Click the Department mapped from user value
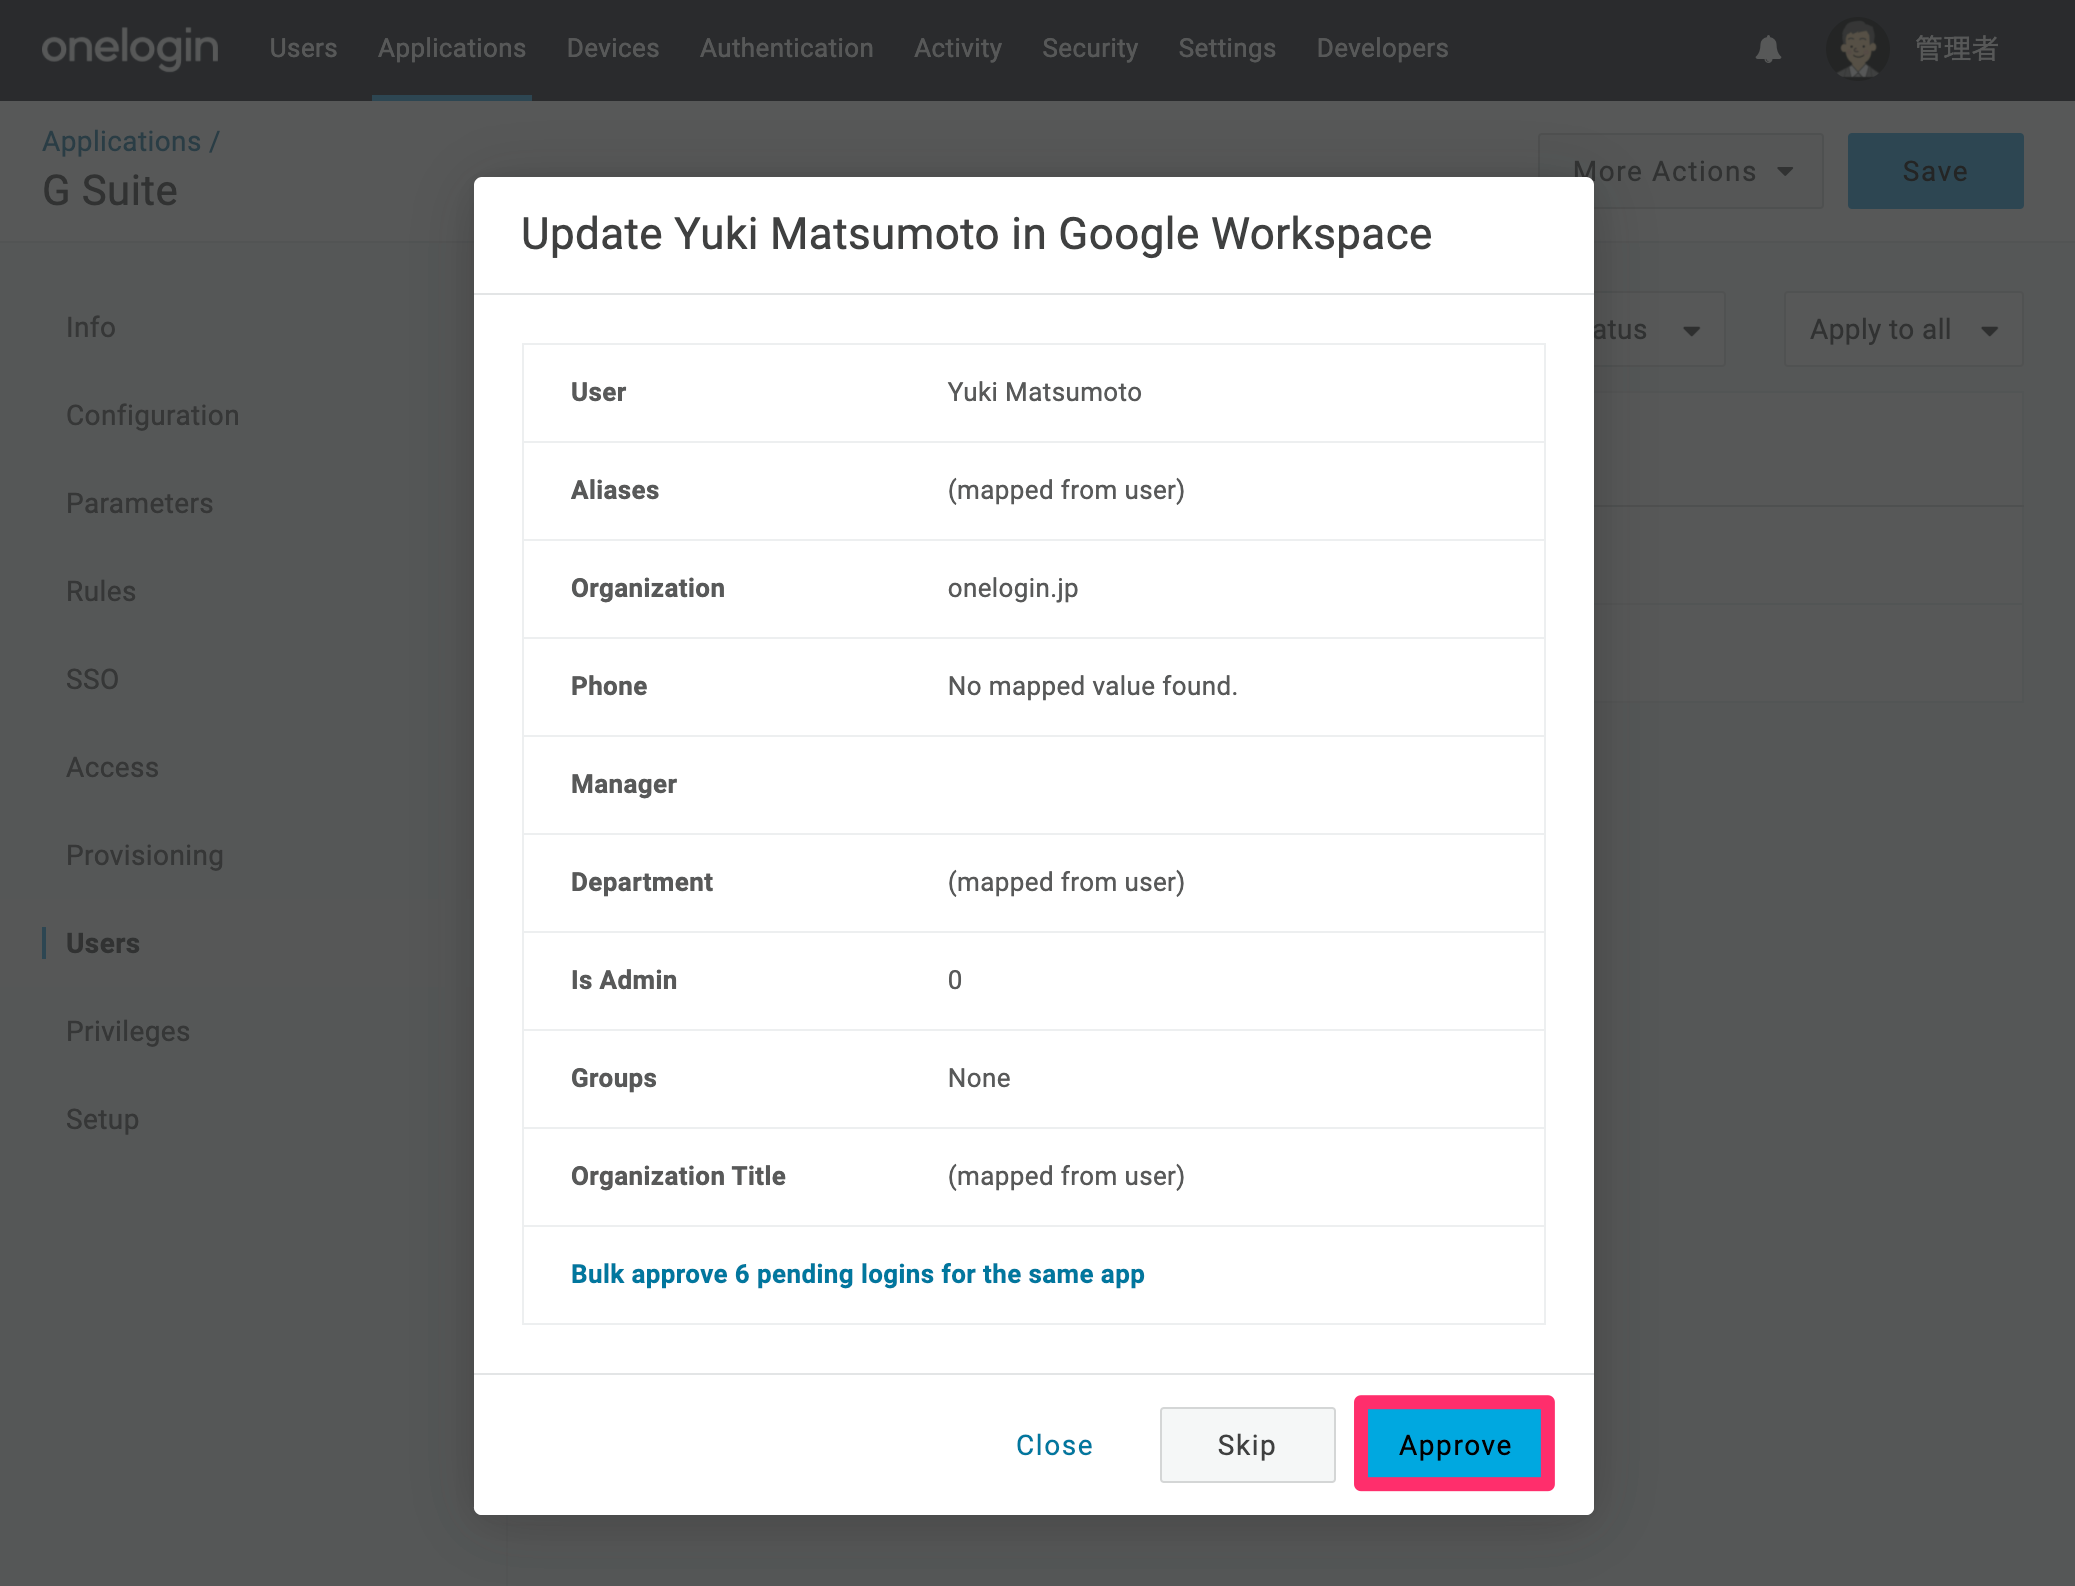 [x=1066, y=882]
